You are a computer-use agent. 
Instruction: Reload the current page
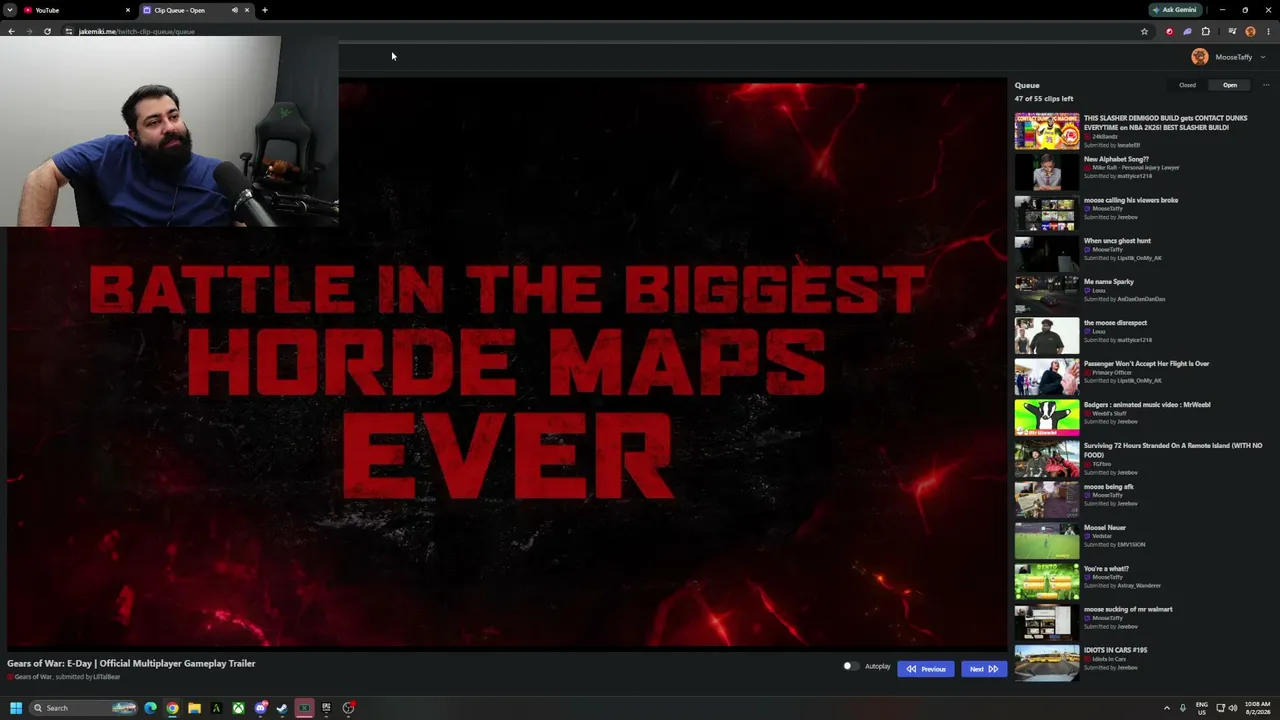(47, 31)
